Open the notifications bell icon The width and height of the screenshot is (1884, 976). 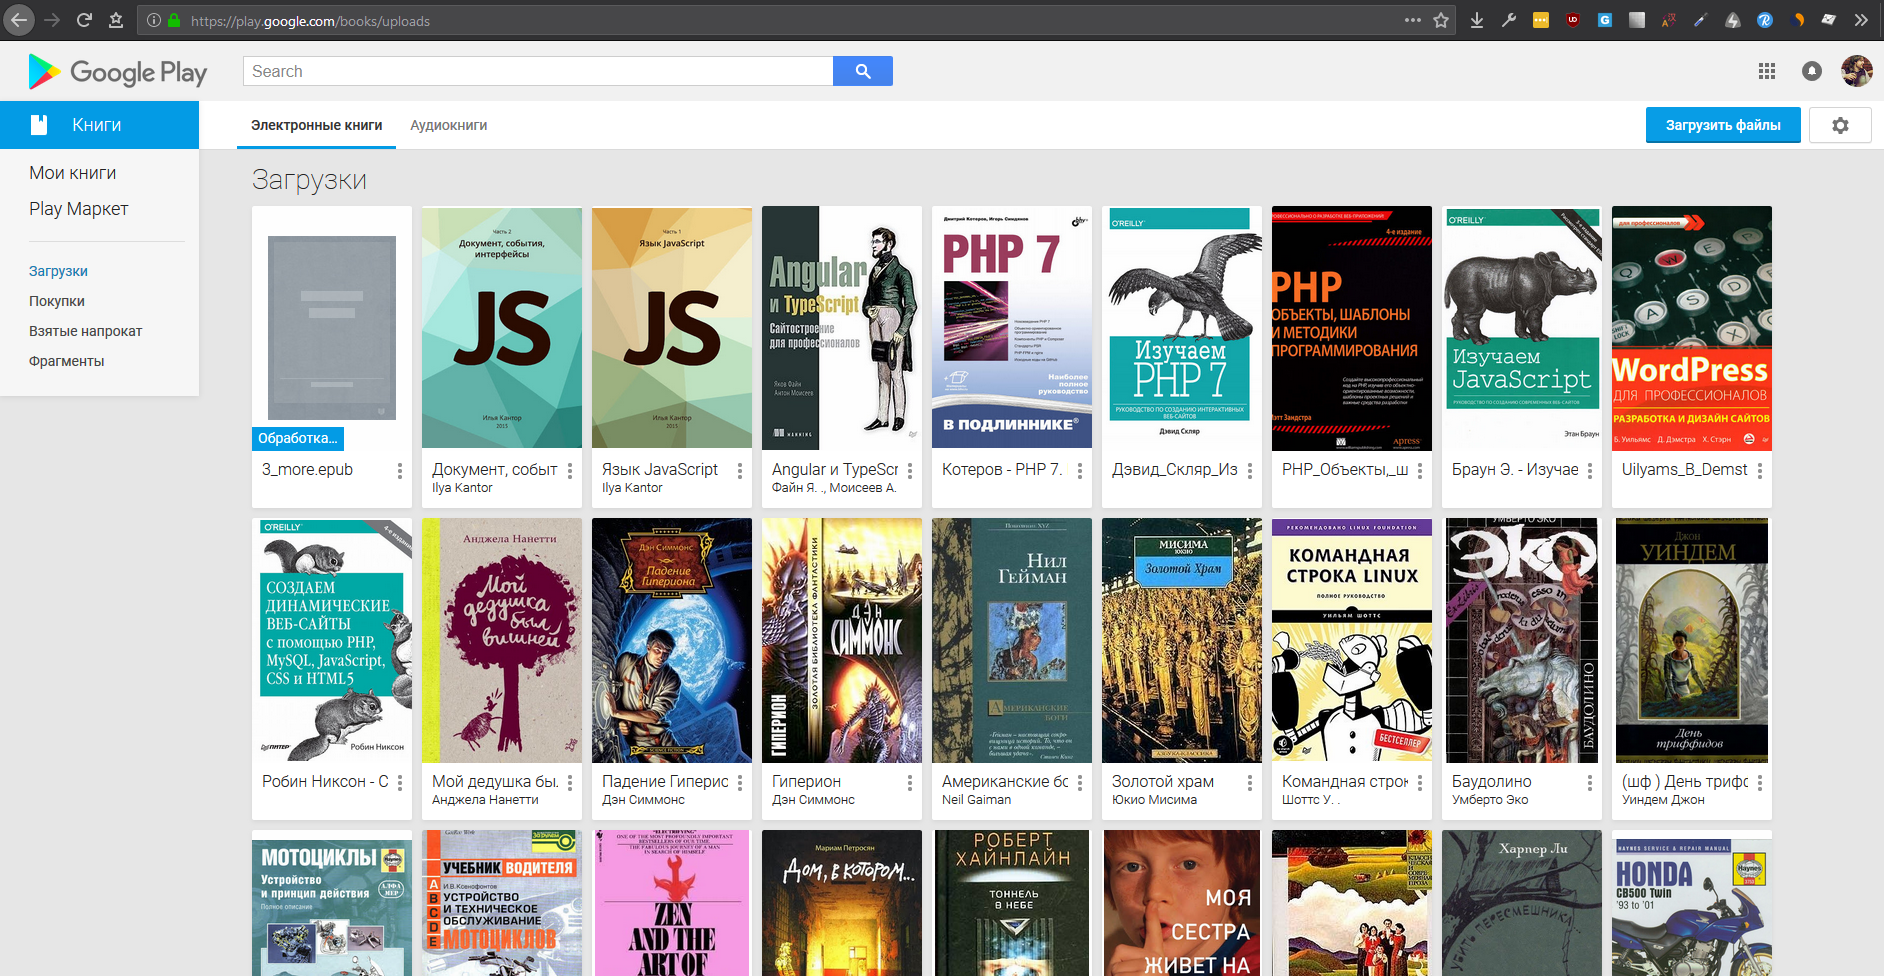tap(1811, 71)
